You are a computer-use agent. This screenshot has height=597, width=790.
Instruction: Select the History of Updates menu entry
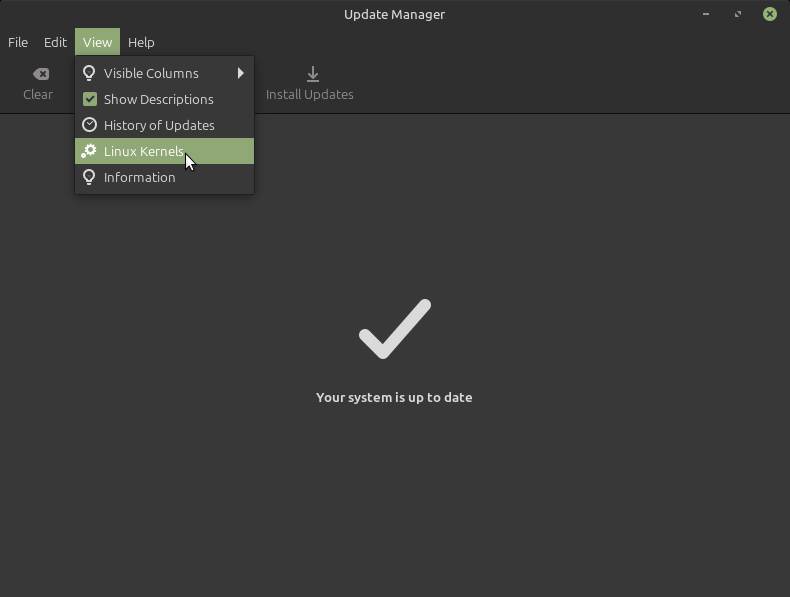[x=159, y=125]
